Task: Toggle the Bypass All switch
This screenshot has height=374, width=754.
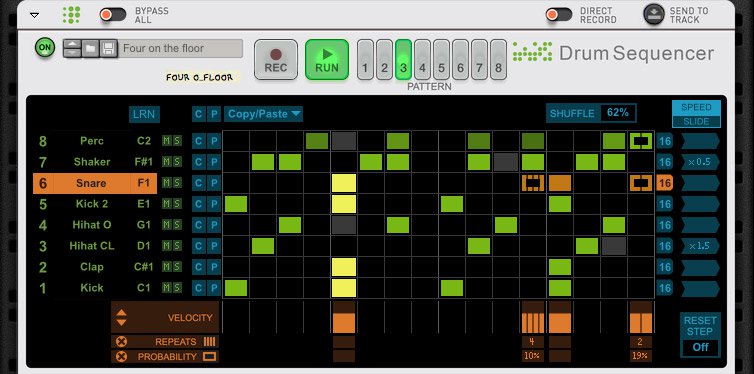Action: tap(113, 15)
